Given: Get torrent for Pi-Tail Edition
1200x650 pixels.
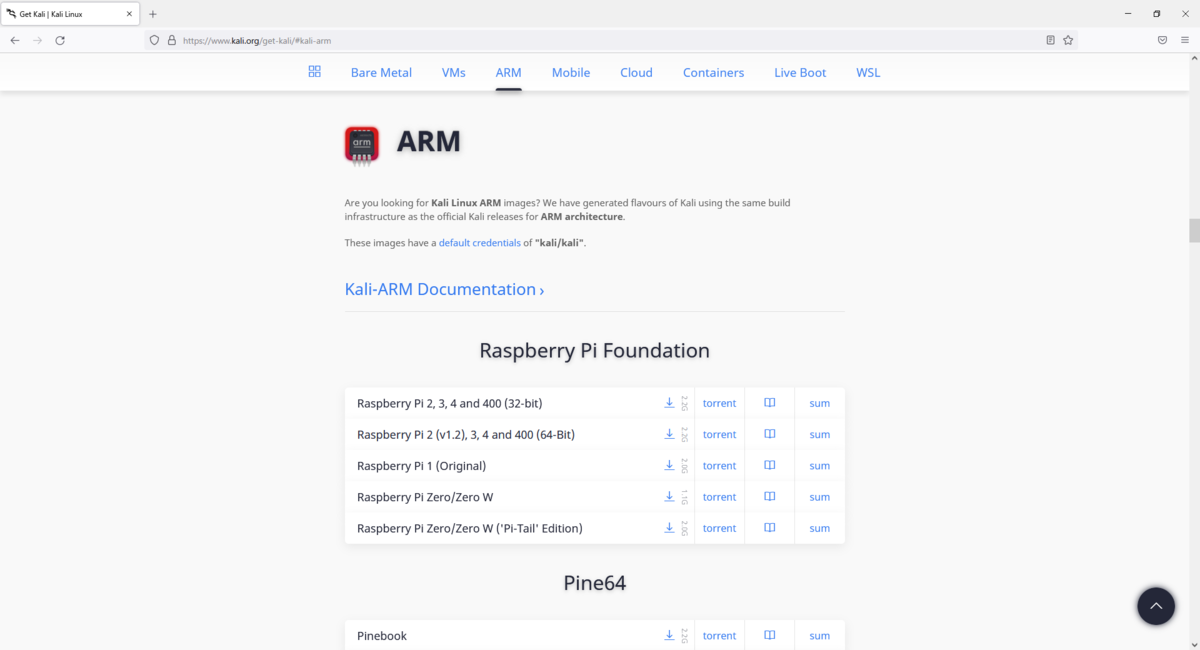Looking at the screenshot, I should click(x=719, y=527).
